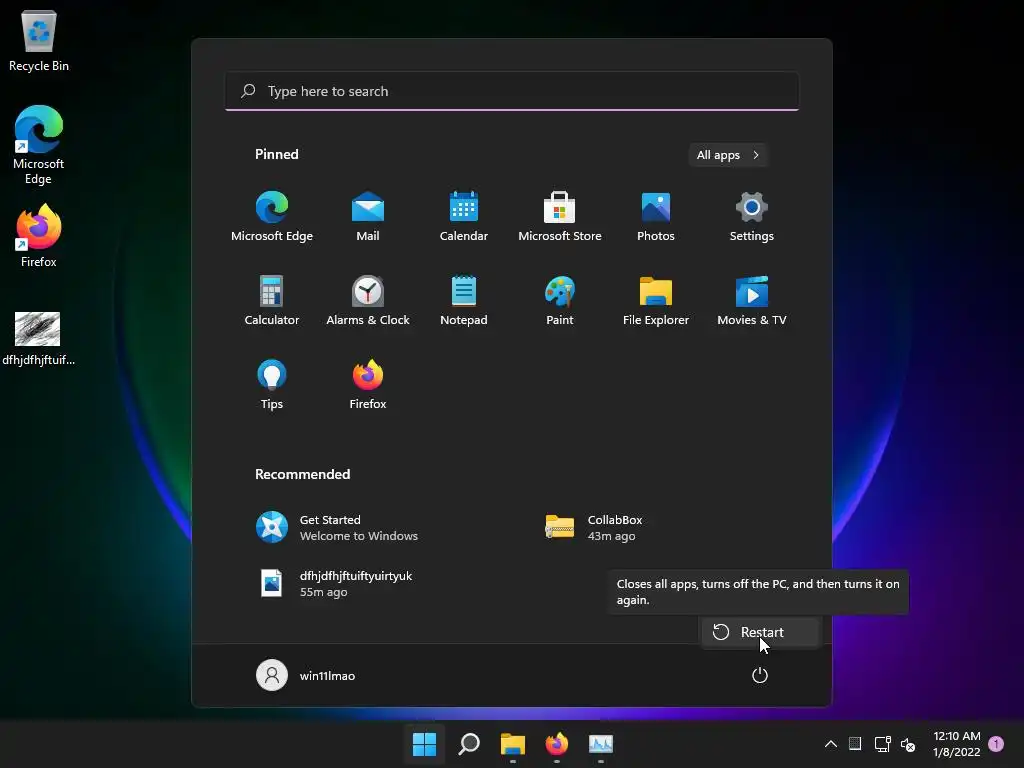This screenshot has width=1024, height=768.
Task: Click the Start button on taskbar
Action: [424, 743]
